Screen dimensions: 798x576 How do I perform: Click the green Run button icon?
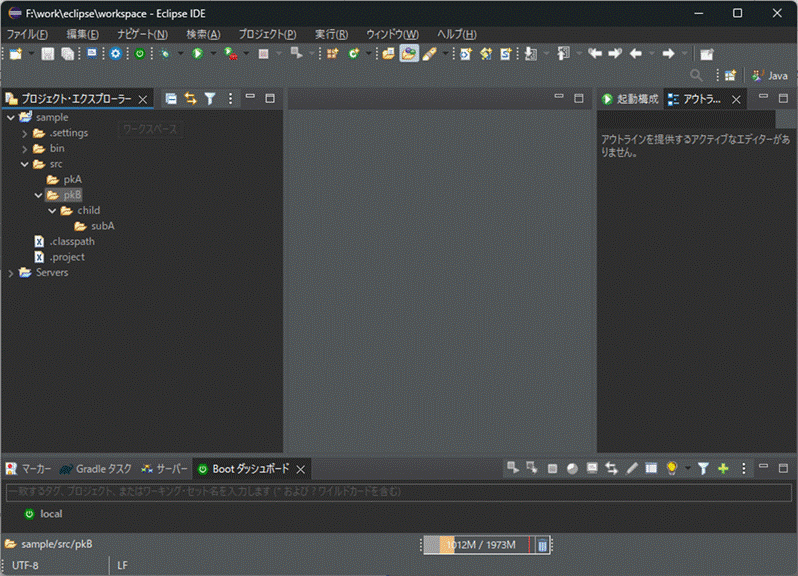click(x=197, y=53)
